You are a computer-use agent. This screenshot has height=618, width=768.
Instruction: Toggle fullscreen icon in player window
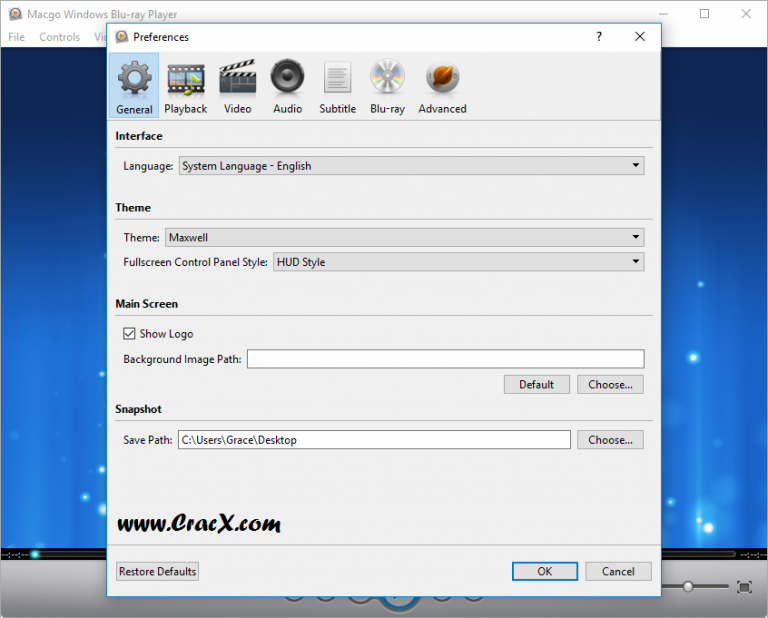click(744, 587)
